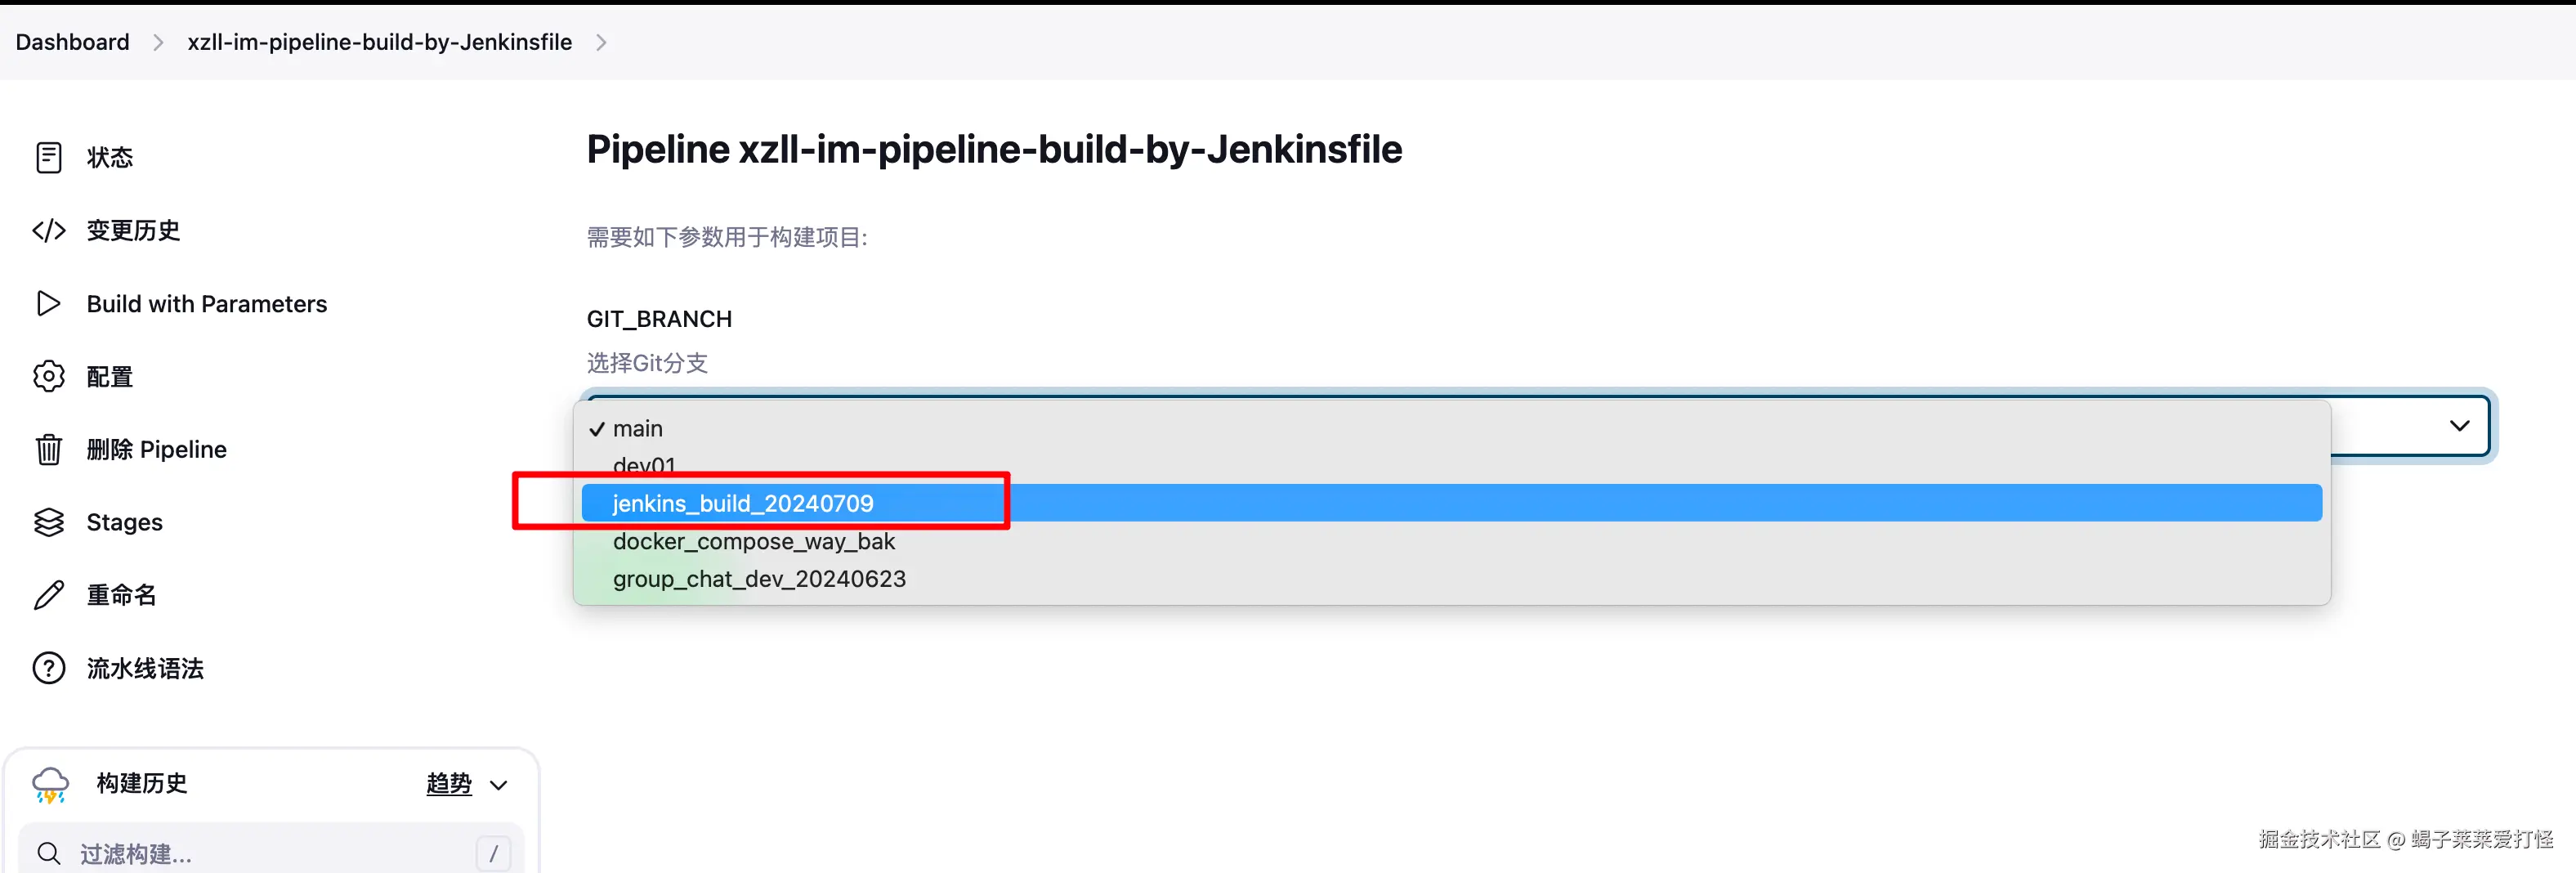
Task: Click the 趋势 trend link
Action: (x=448, y=784)
